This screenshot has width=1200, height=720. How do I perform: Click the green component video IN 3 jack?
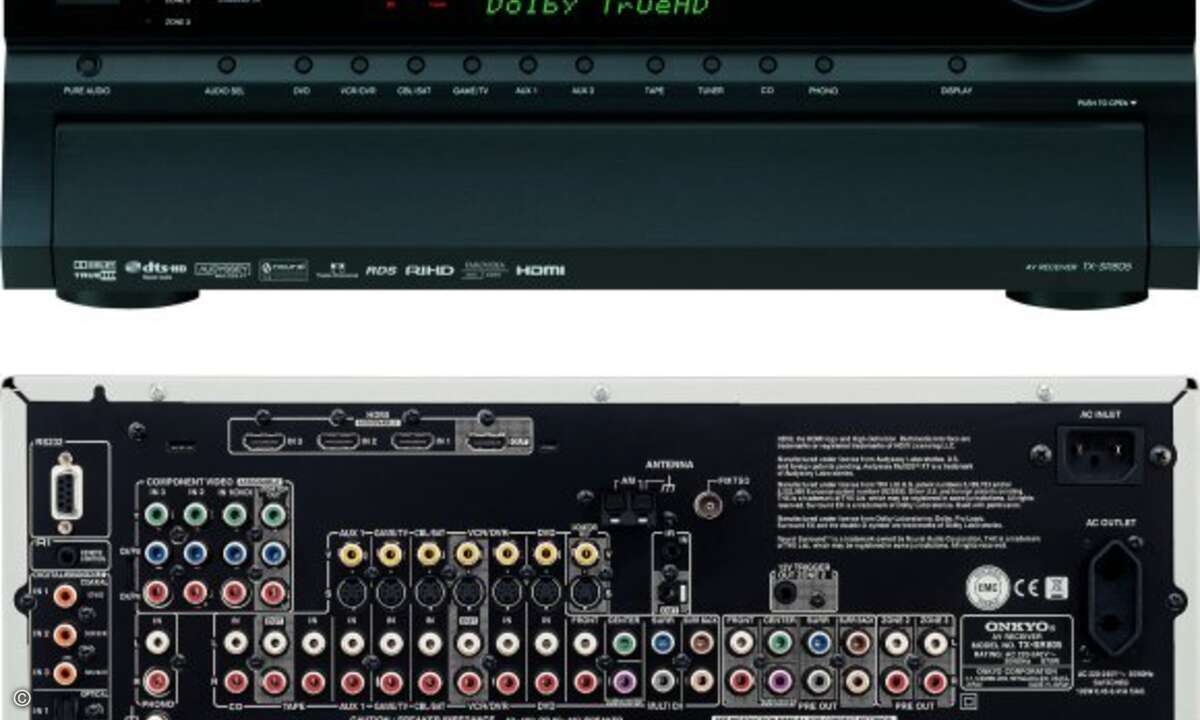coord(156,514)
